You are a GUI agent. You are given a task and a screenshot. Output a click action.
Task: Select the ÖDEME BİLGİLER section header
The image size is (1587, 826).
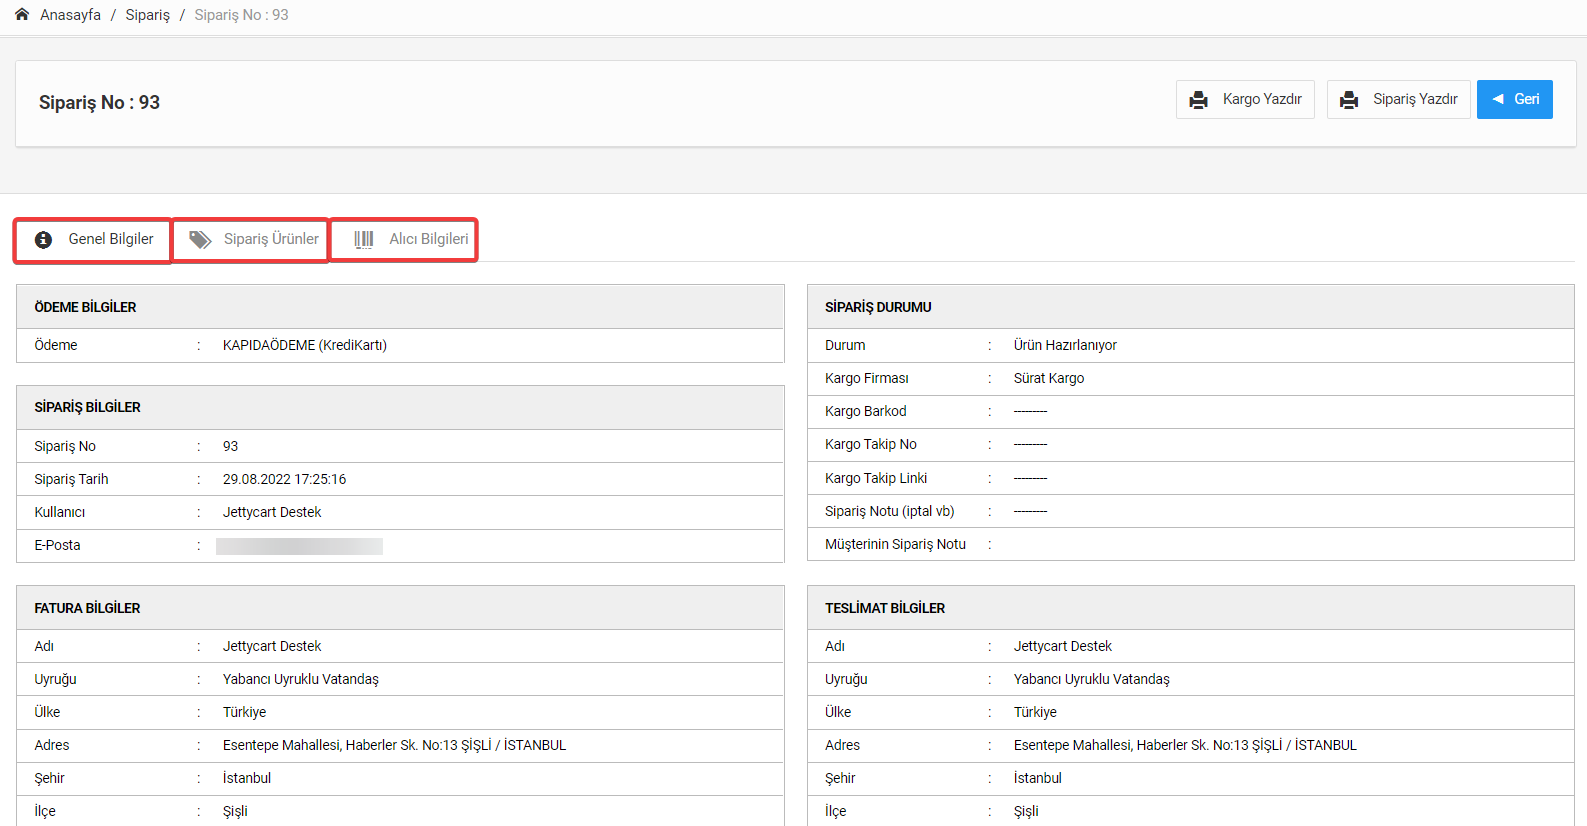(x=400, y=307)
